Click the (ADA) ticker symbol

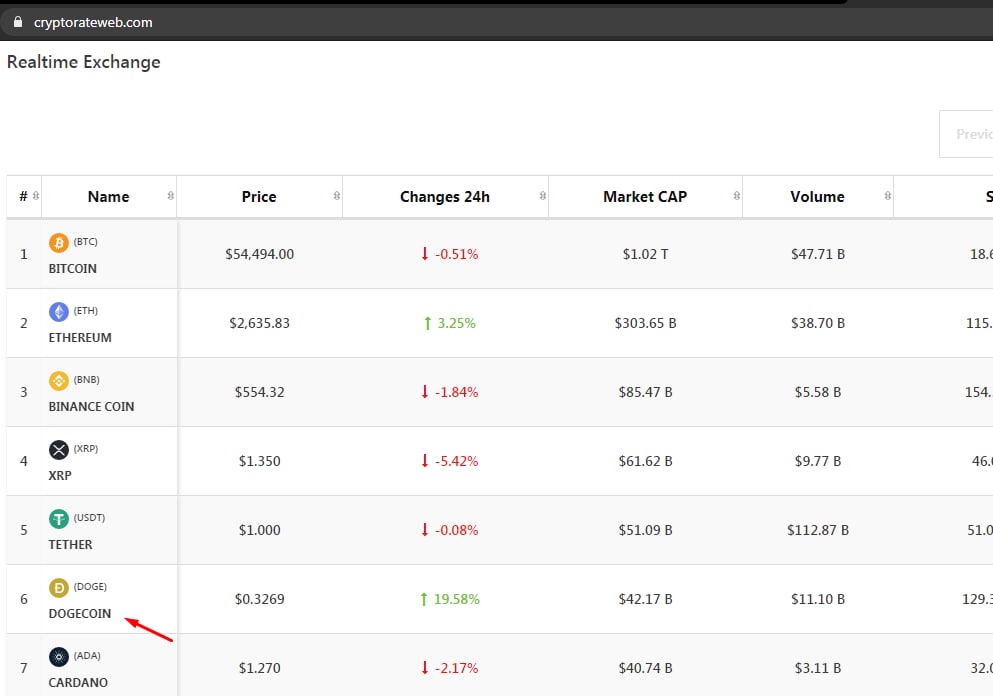coord(87,655)
